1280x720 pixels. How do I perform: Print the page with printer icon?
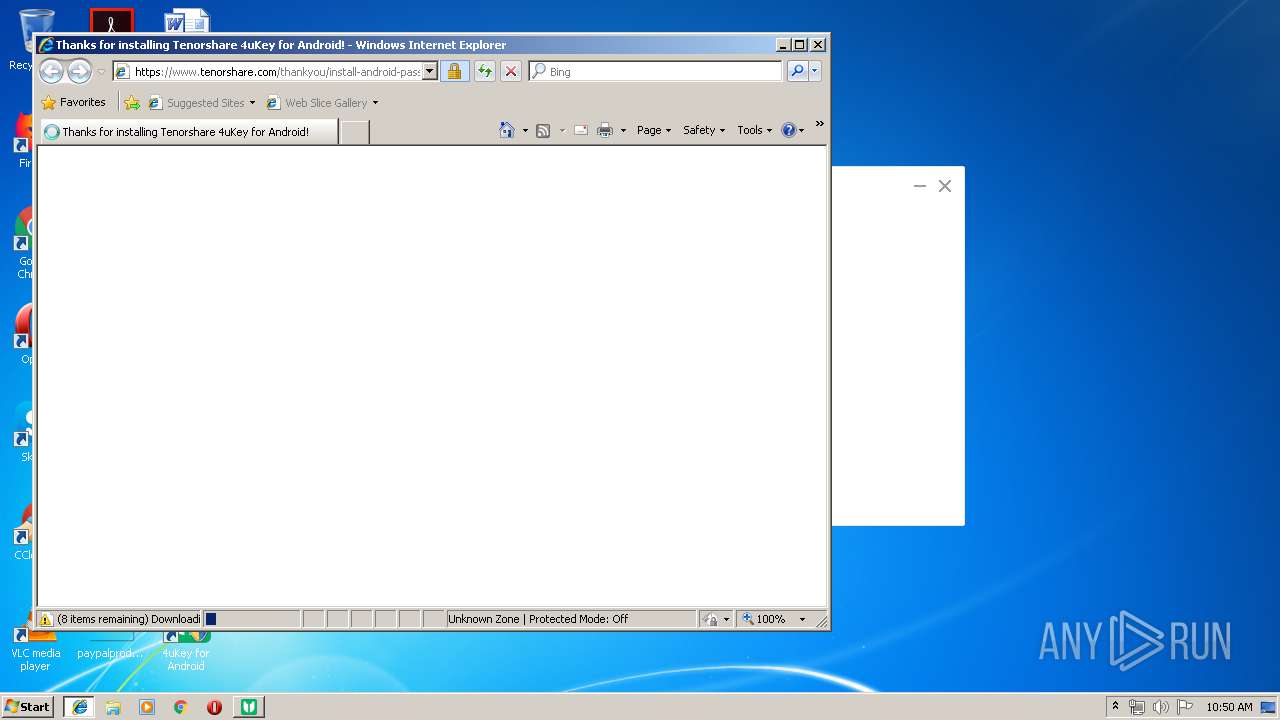605,130
